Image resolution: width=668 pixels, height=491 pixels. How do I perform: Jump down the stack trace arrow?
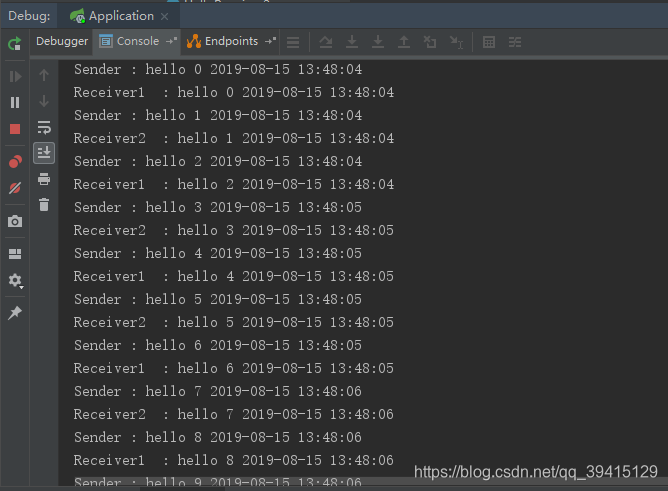click(44, 101)
